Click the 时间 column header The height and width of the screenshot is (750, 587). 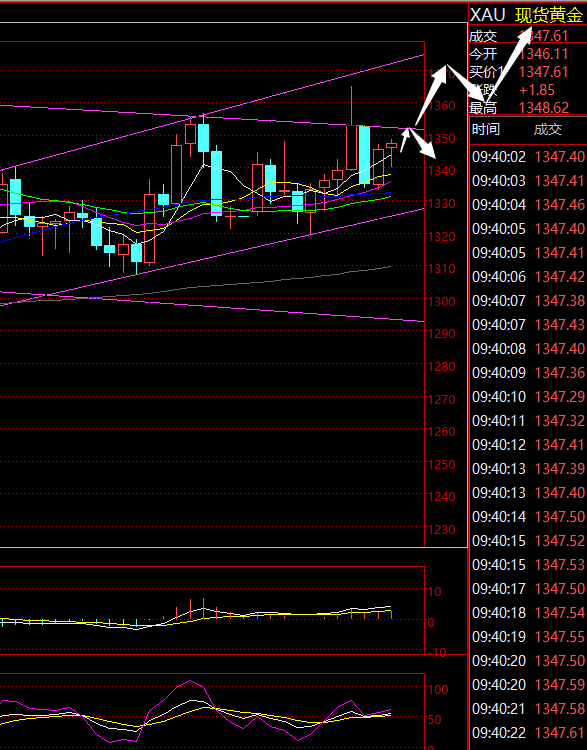click(x=486, y=129)
